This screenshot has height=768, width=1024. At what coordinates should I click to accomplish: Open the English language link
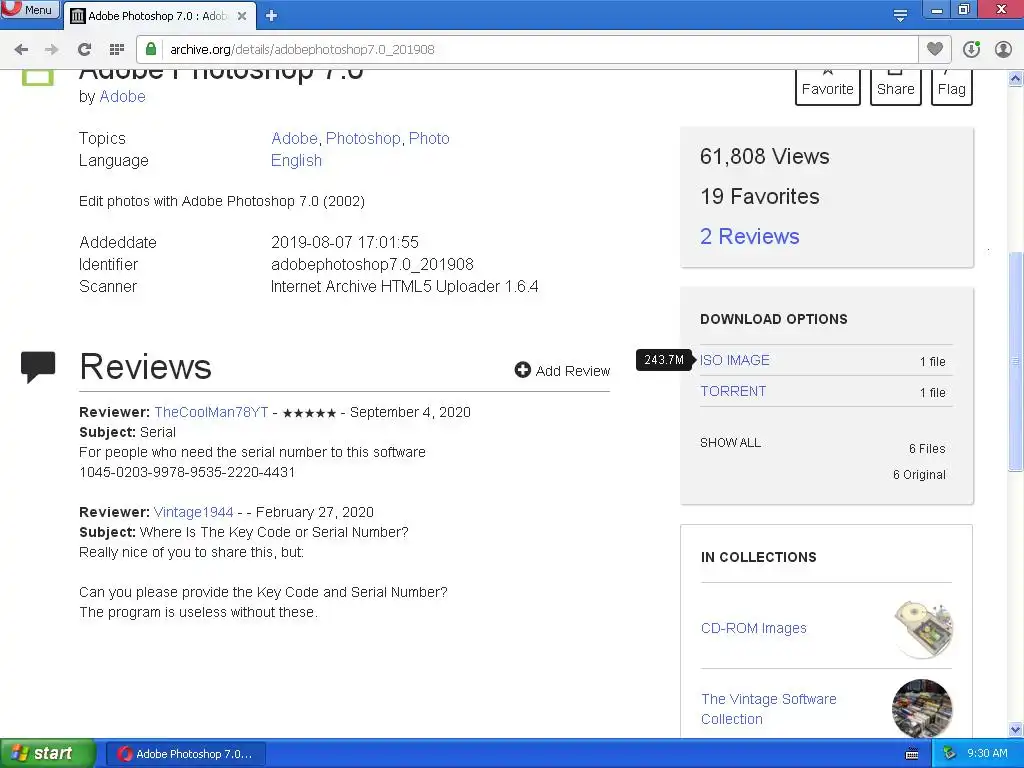click(x=296, y=161)
